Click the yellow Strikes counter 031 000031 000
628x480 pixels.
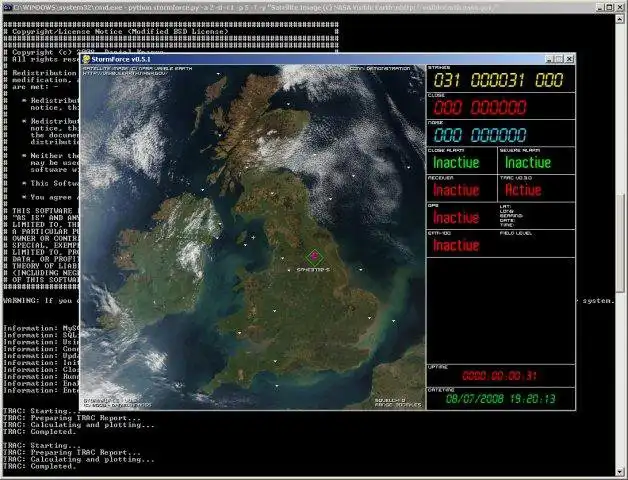pyautogui.click(x=499, y=80)
